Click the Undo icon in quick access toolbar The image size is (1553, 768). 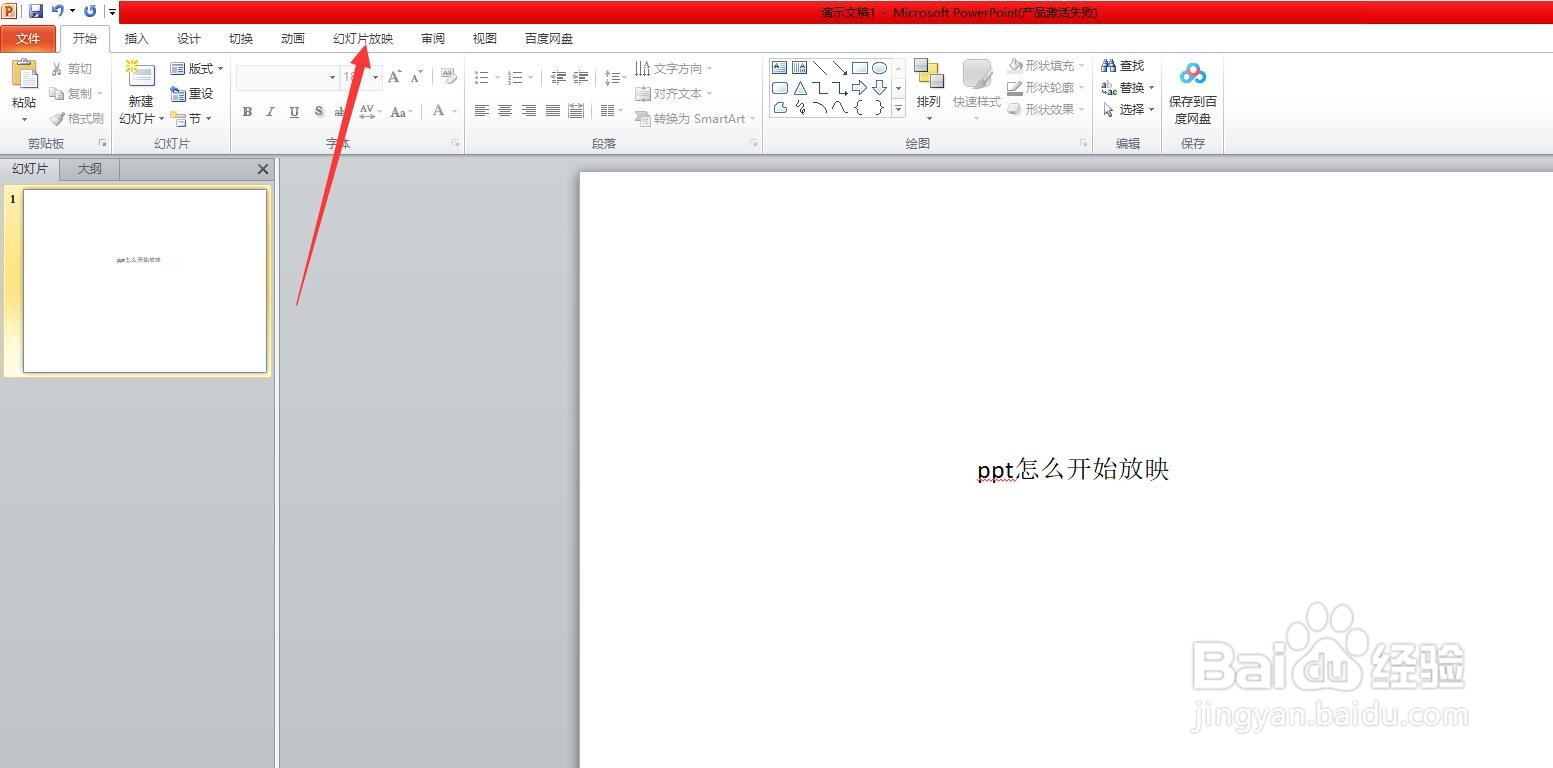[58, 11]
